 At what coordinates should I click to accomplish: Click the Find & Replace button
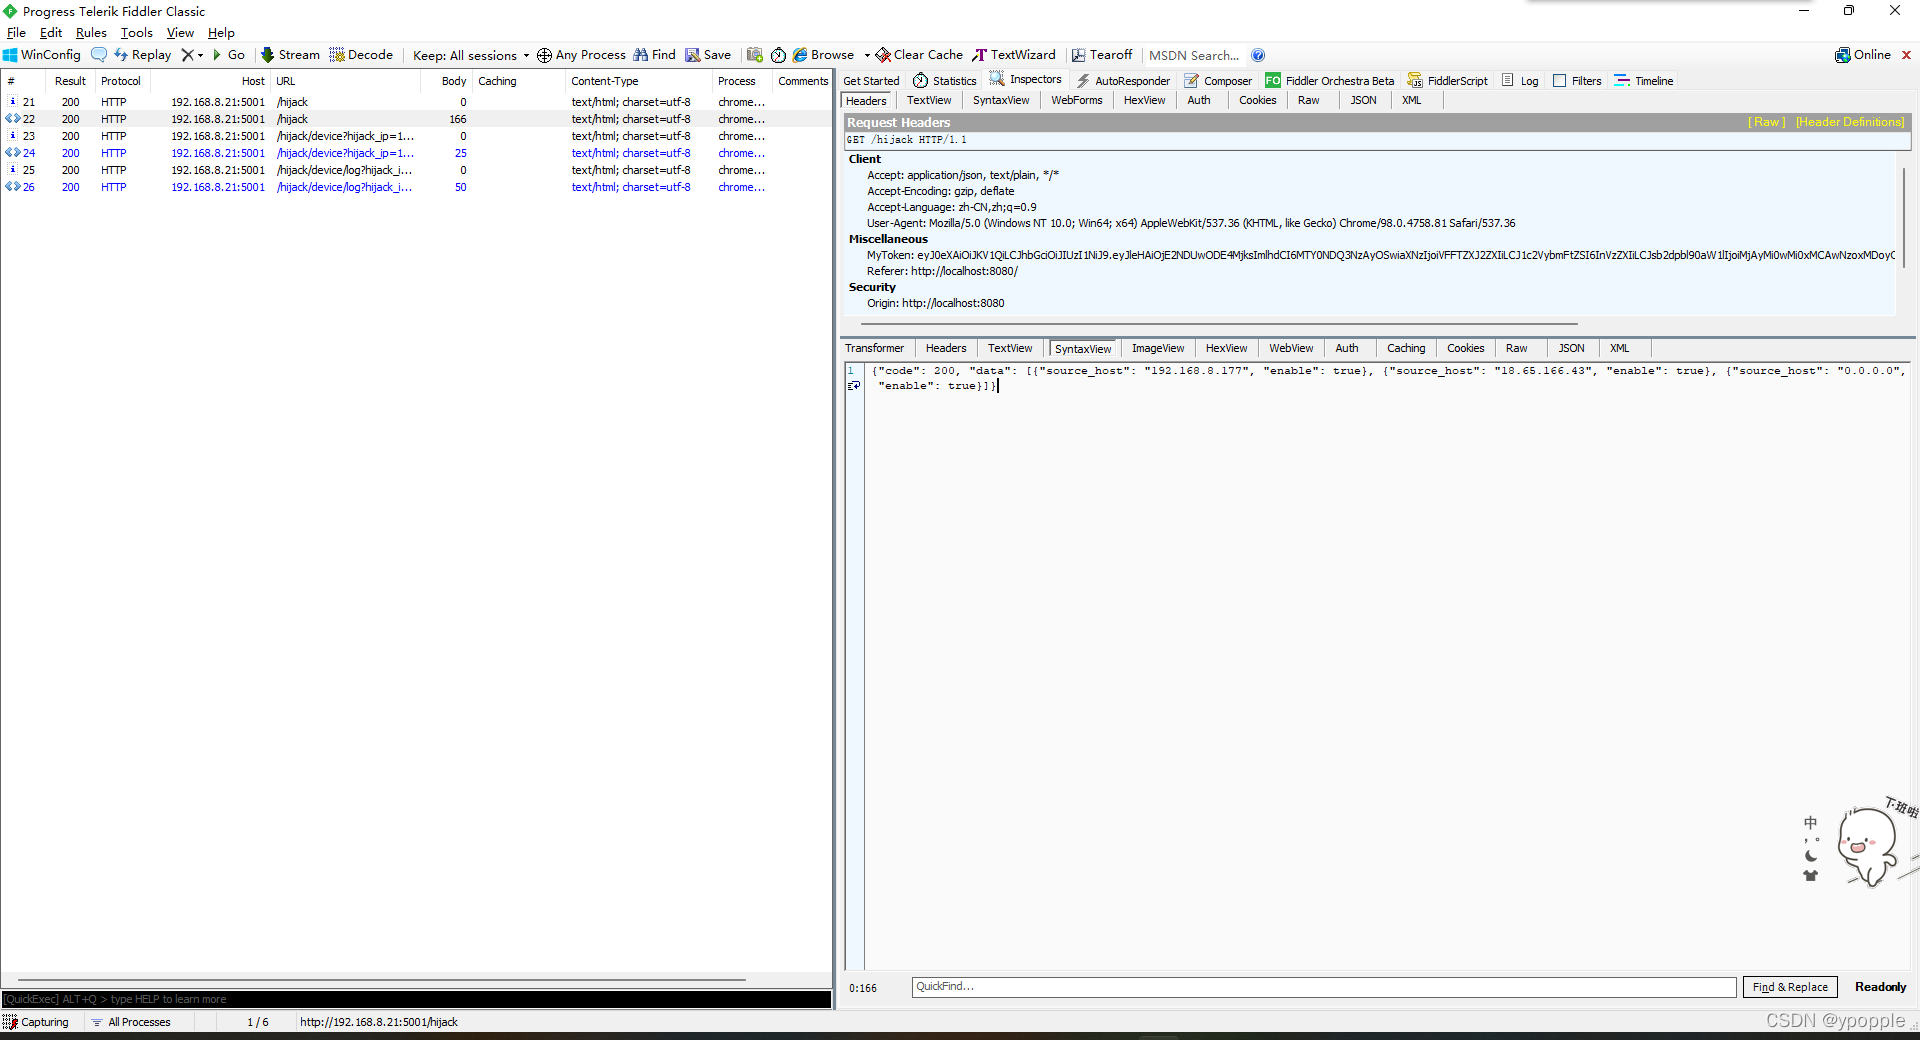(1790, 987)
